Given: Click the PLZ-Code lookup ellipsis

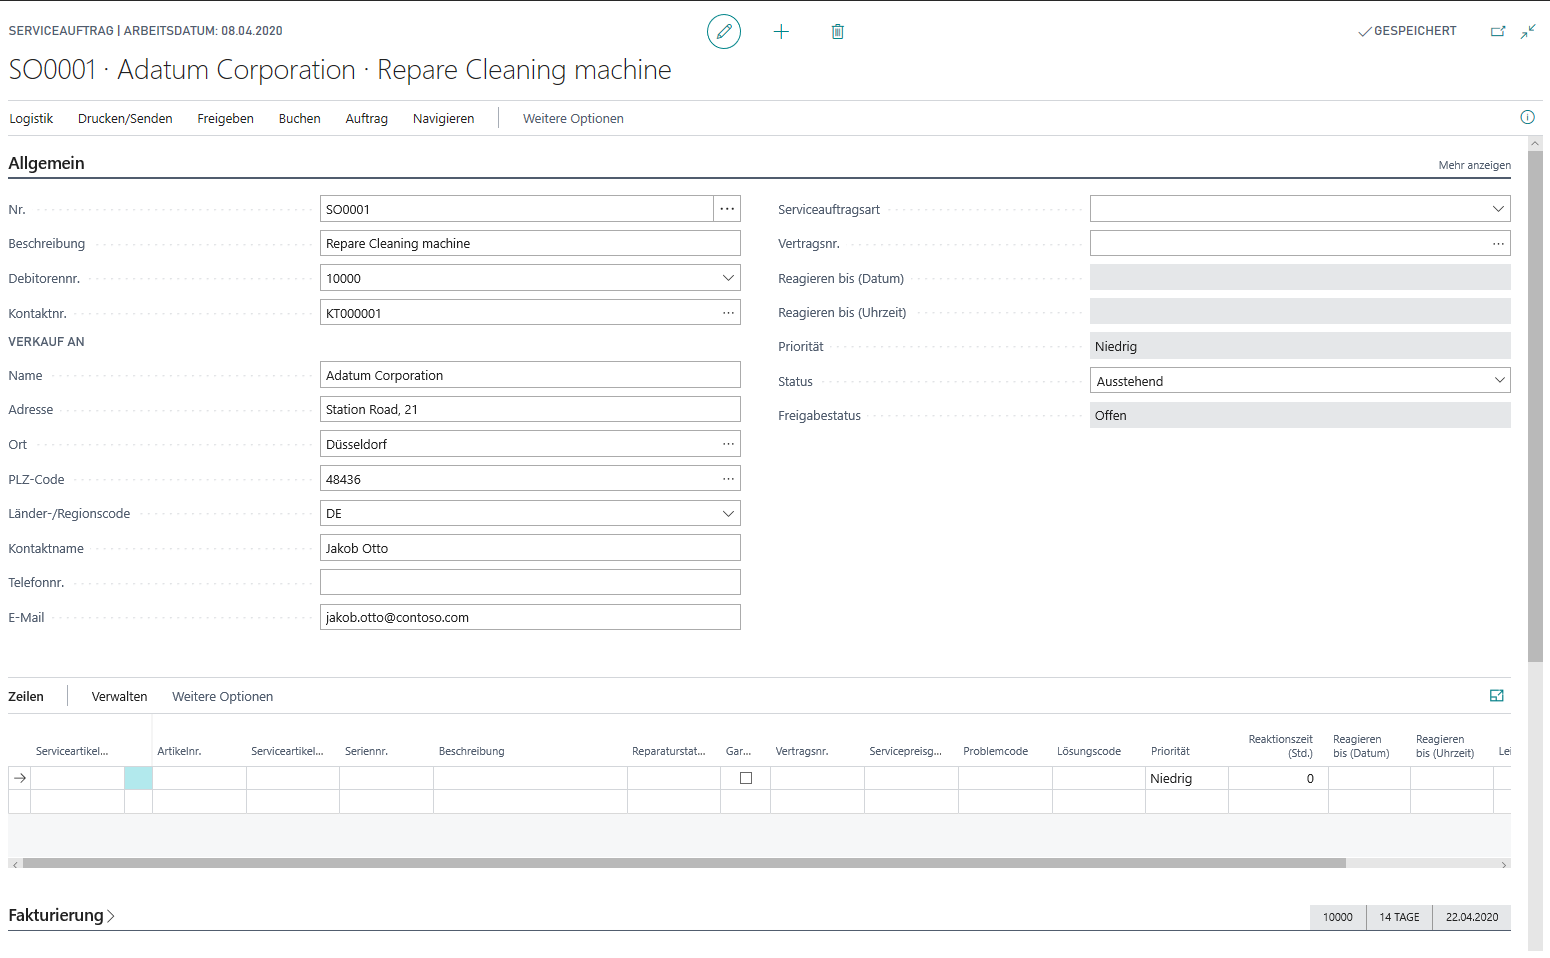Looking at the screenshot, I should (x=728, y=479).
